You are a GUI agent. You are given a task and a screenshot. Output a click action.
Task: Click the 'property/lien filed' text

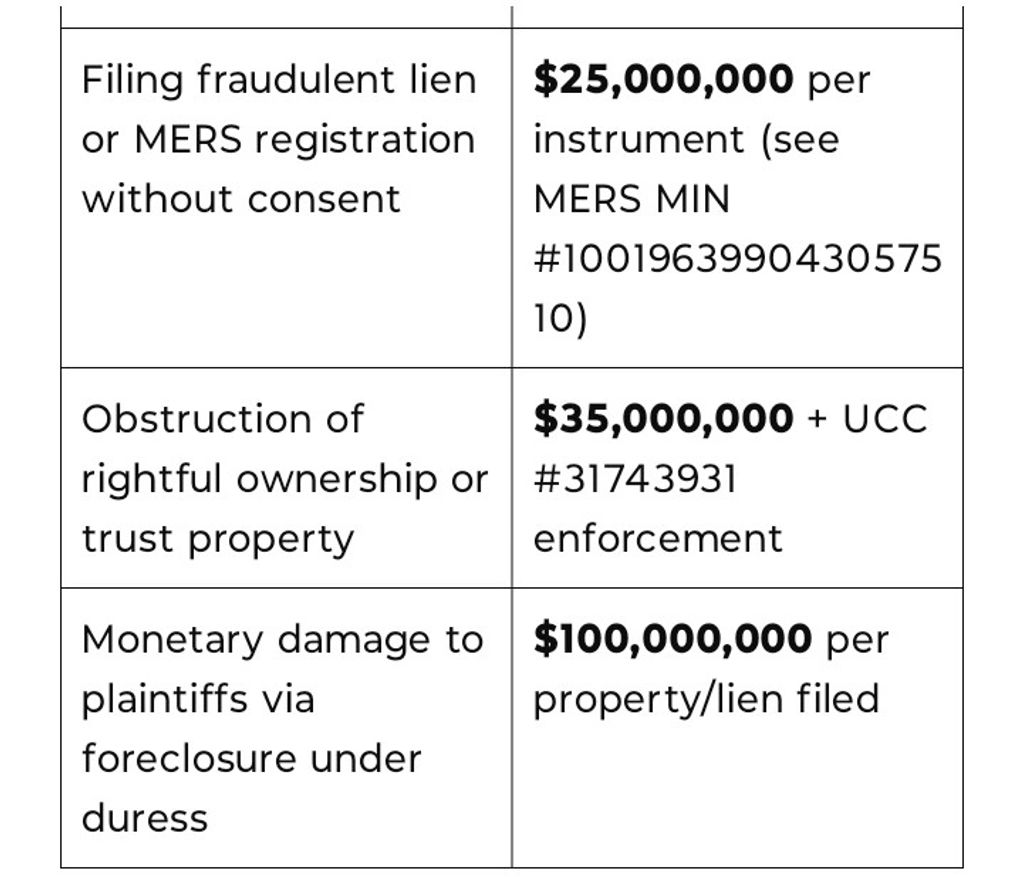point(706,699)
